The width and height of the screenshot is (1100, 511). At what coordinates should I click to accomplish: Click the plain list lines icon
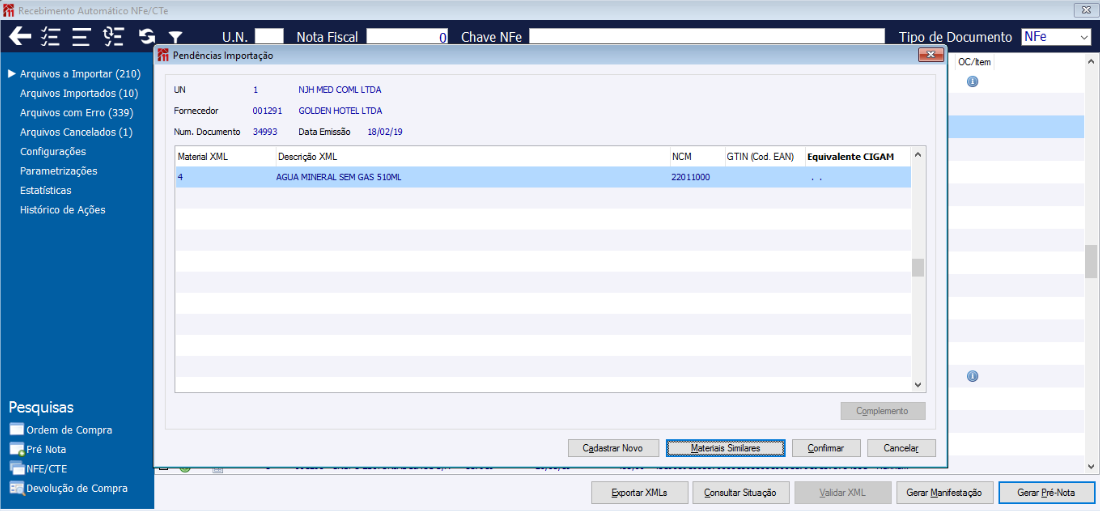81,36
